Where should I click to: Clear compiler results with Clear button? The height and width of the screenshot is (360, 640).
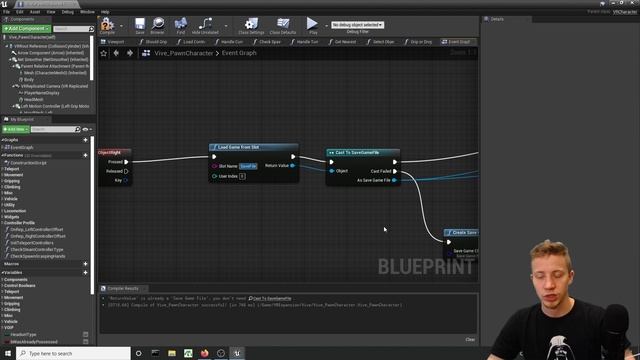pyautogui.click(x=470, y=340)
